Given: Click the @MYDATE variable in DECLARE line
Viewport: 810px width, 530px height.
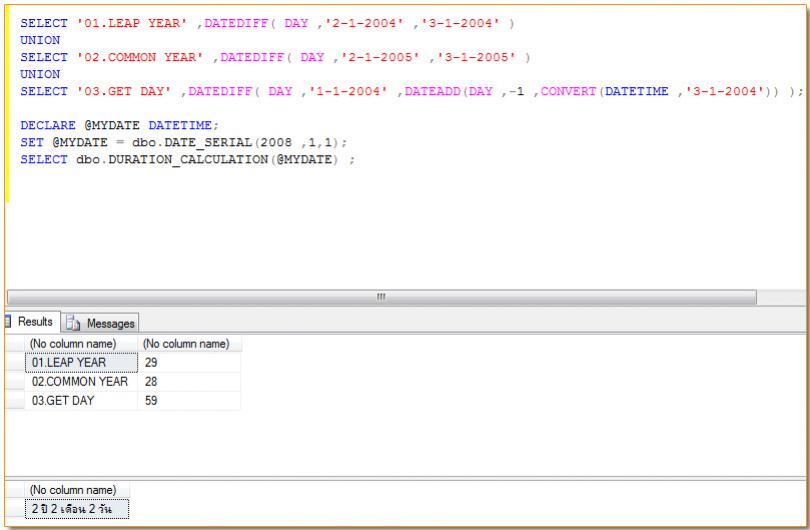Looking at the screenshot, I should click(x=112, y=126).
